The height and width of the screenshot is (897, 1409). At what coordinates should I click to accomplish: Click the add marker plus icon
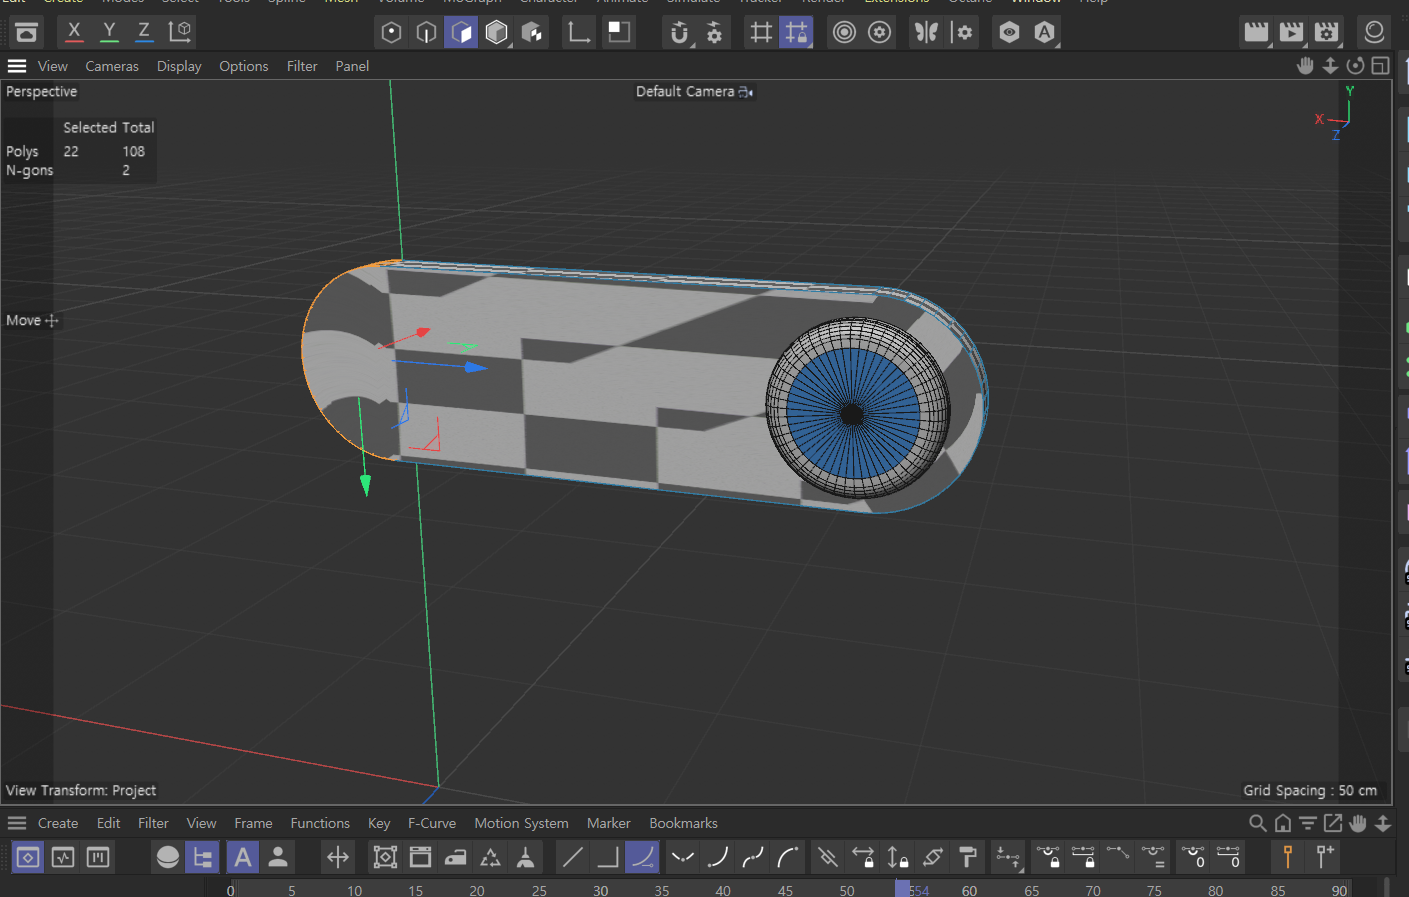point(1324,857)
